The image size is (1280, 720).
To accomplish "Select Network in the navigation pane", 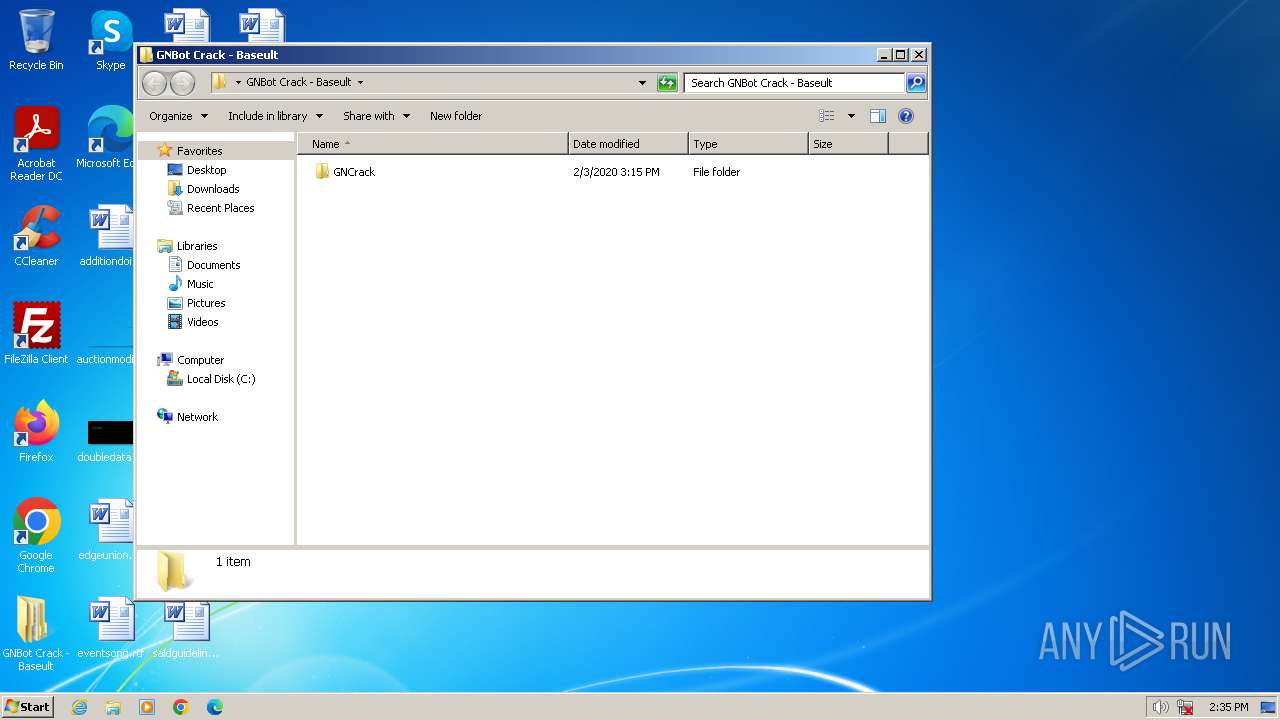I will click(197, 417).
